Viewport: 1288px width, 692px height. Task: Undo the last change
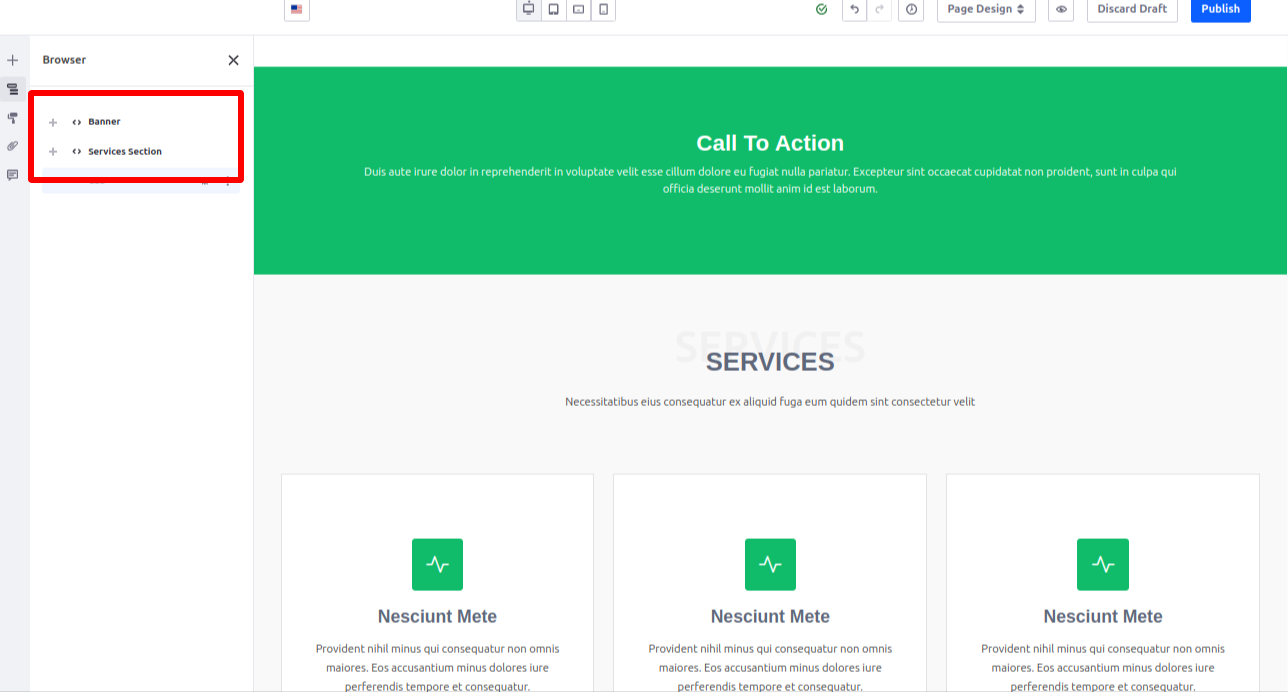point(854,9)
